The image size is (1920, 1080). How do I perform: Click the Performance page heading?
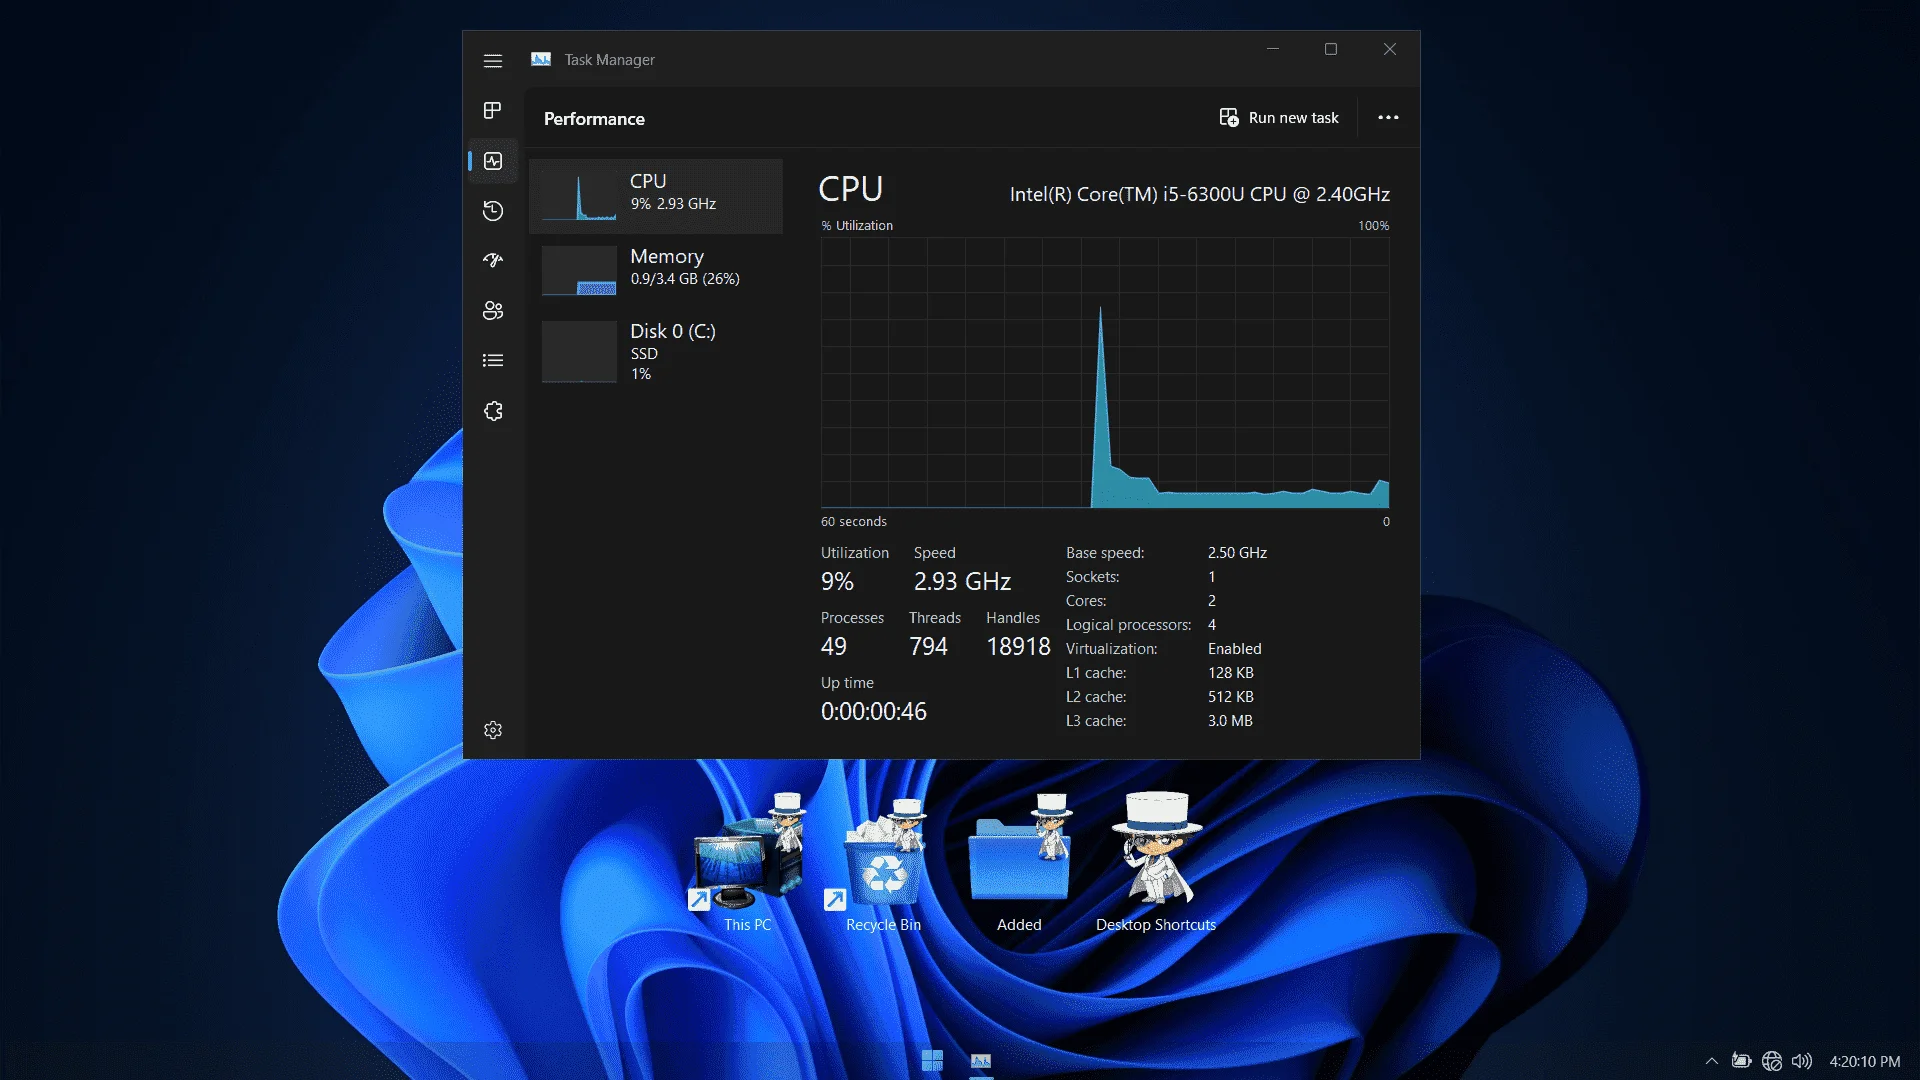[594, 119]
